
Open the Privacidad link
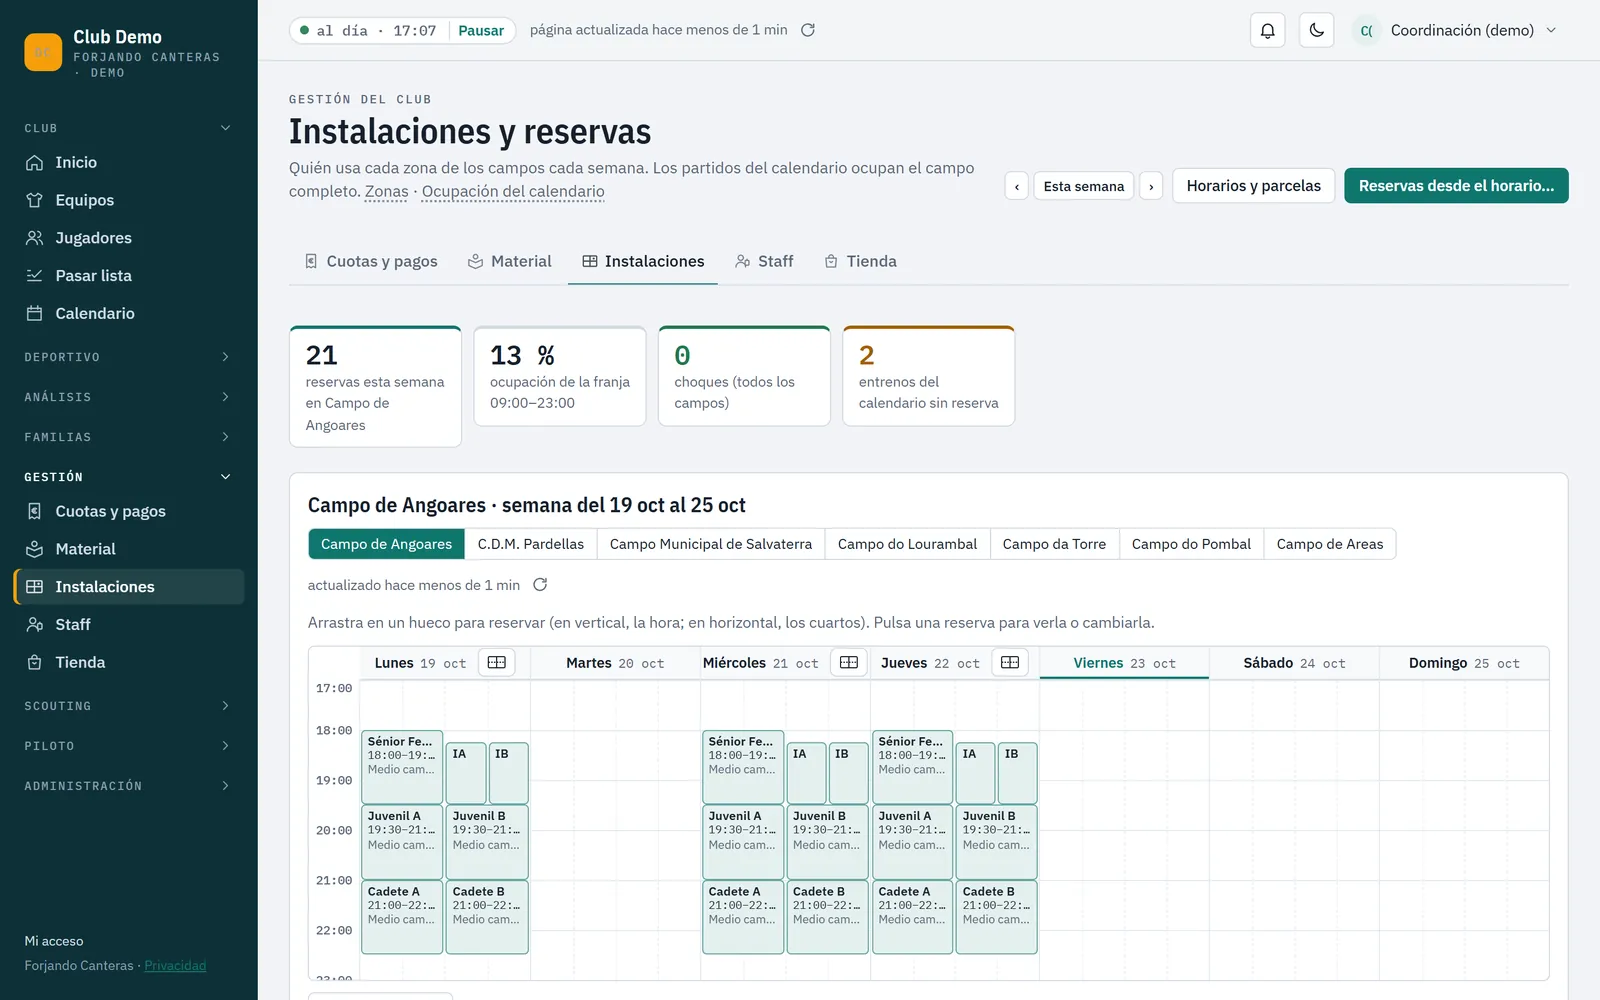175,966
